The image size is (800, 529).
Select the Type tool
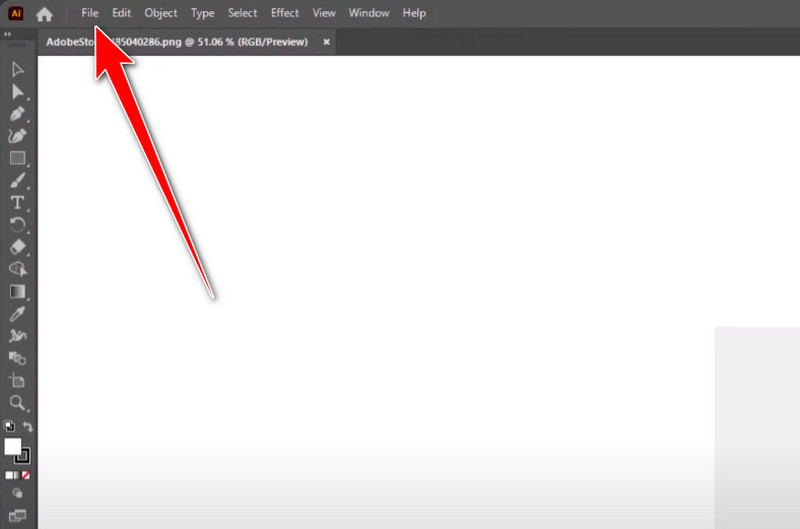point(17,203)
